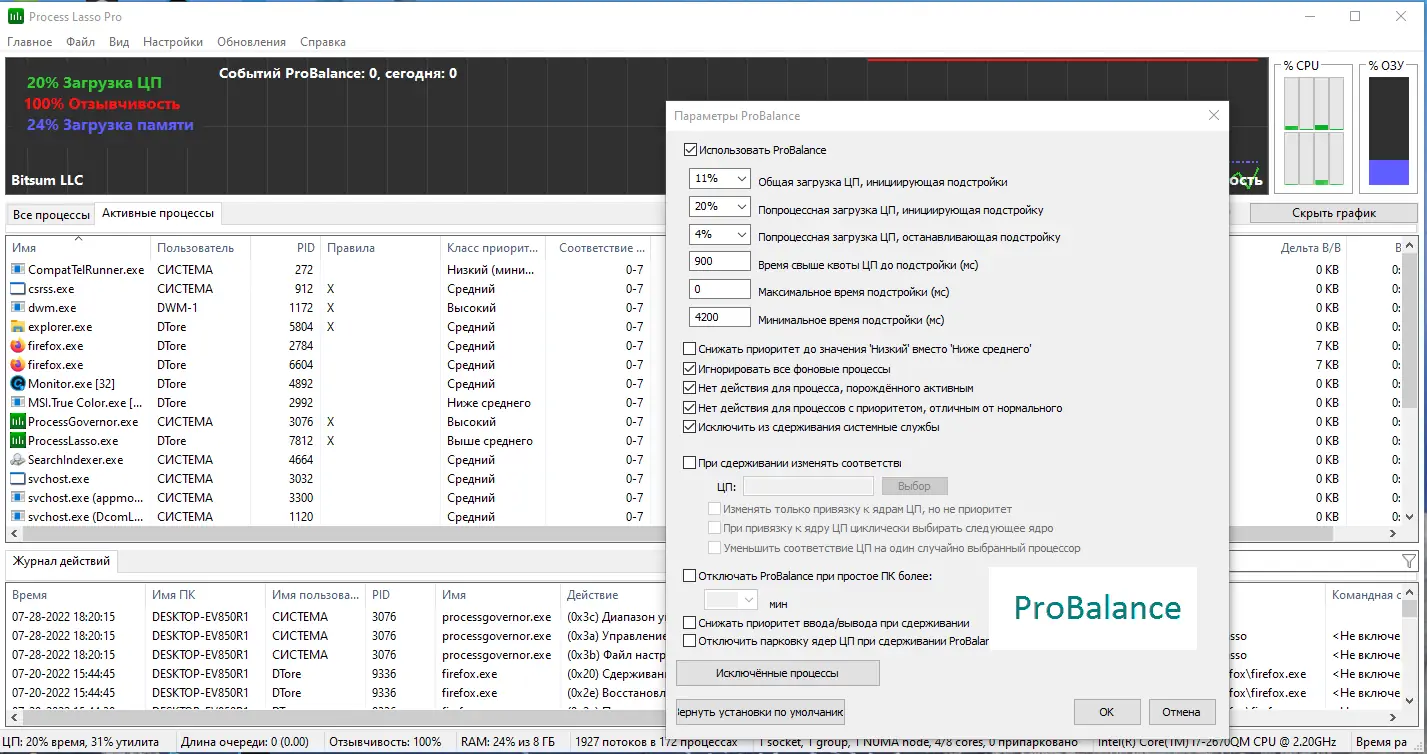The image size is (1427, 754).
Task: Click the MSI.True Color.exe process icon
Action: (x=18, y=403)
